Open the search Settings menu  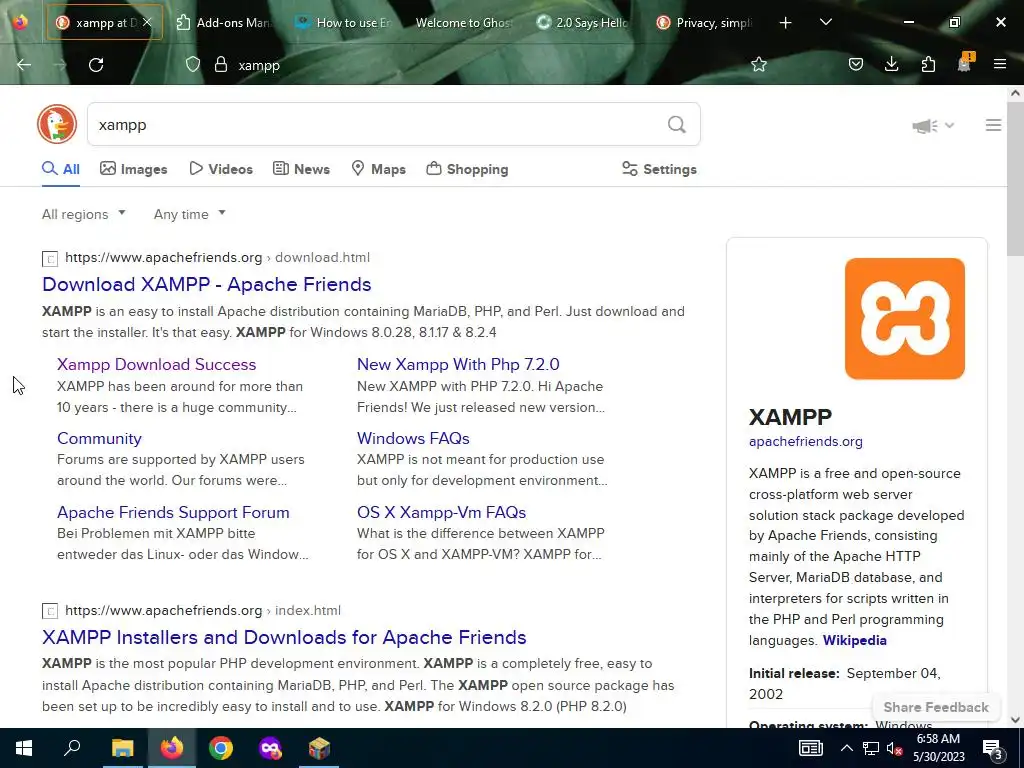659,169
